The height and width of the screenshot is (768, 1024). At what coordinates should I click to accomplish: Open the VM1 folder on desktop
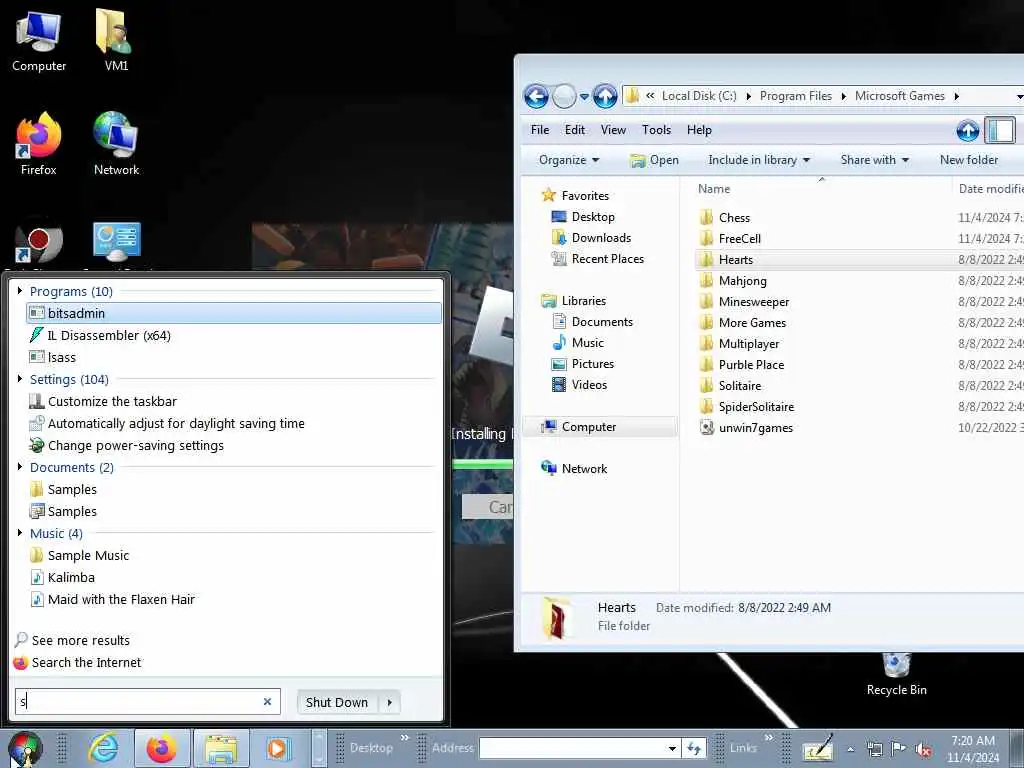pos(116,40)
